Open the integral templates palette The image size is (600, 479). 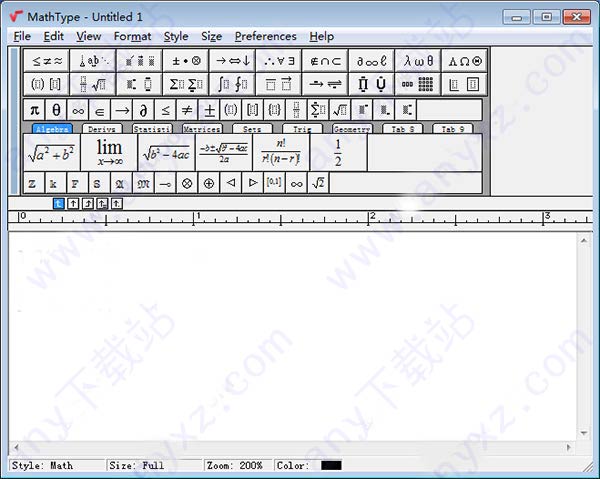click(x=232, y=84)
